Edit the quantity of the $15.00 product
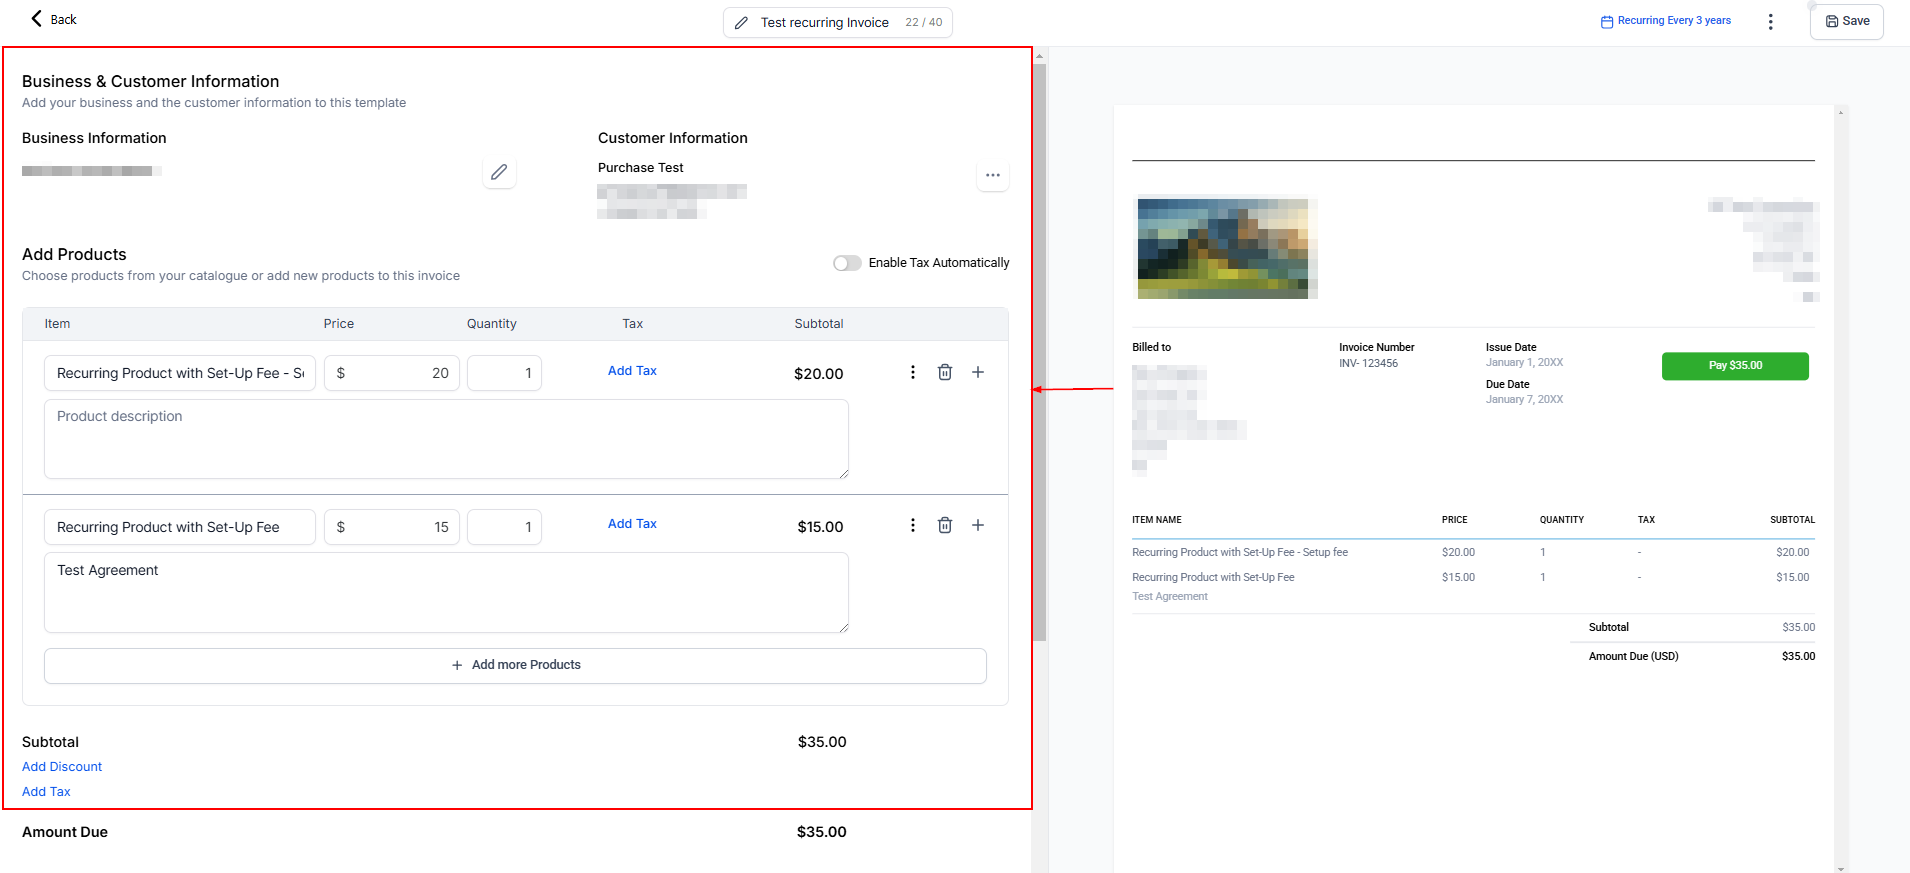The width and height of the screenshot is (1910, 873). click(x=504, y=527)
